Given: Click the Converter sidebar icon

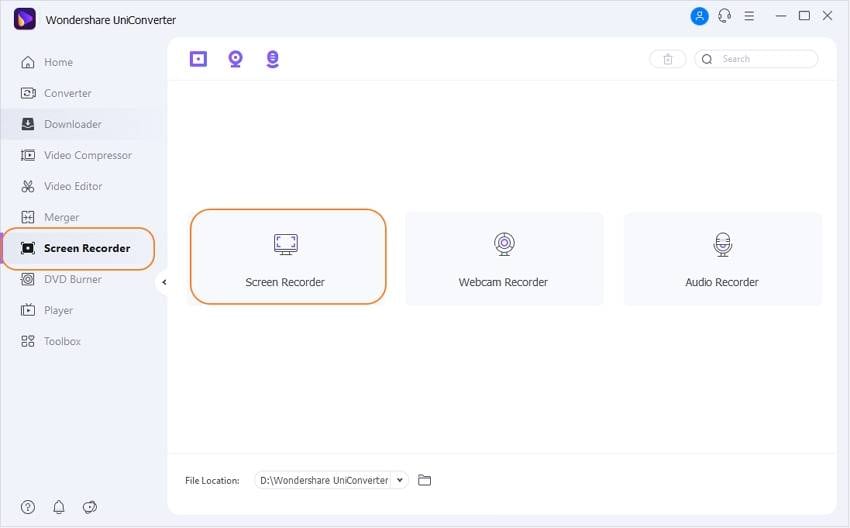Looking at the screenshot, I should click(28, 93).
